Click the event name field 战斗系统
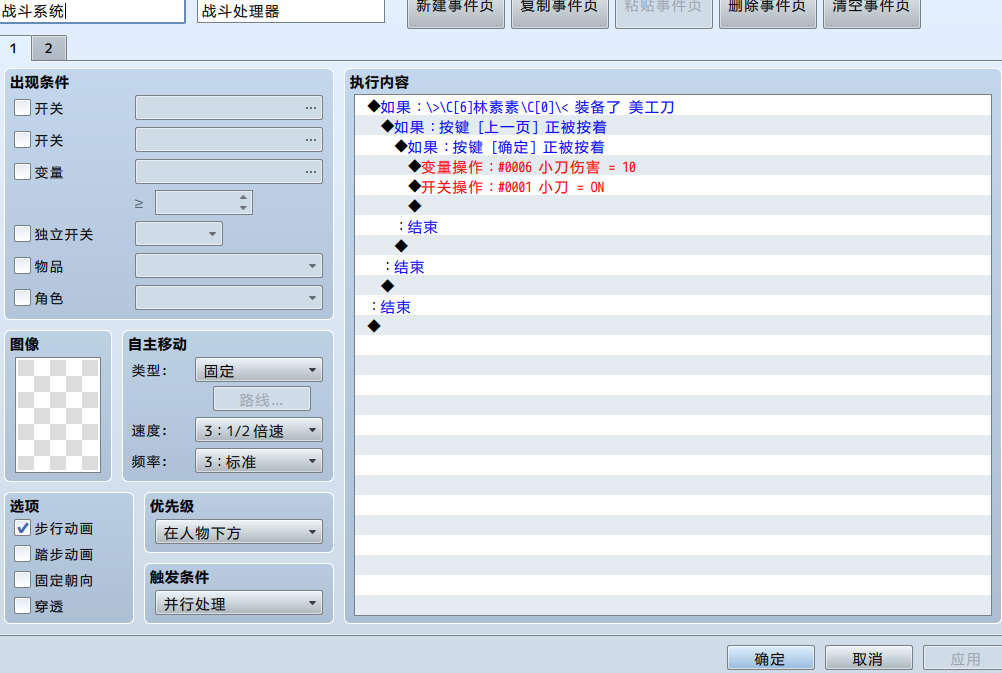This screenshot has height=673, width=1002. 92,12
